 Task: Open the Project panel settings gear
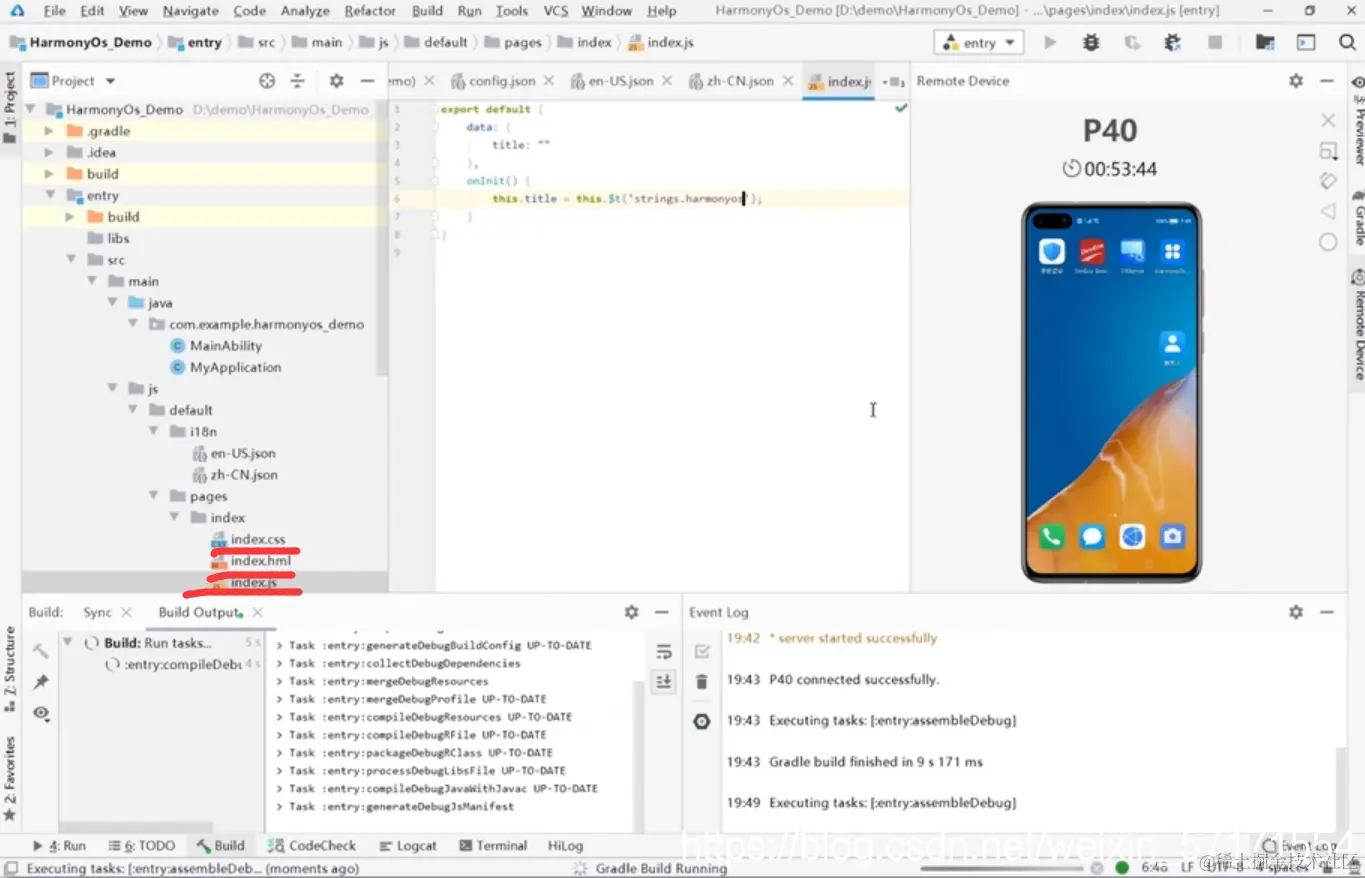tap(336, 81)
